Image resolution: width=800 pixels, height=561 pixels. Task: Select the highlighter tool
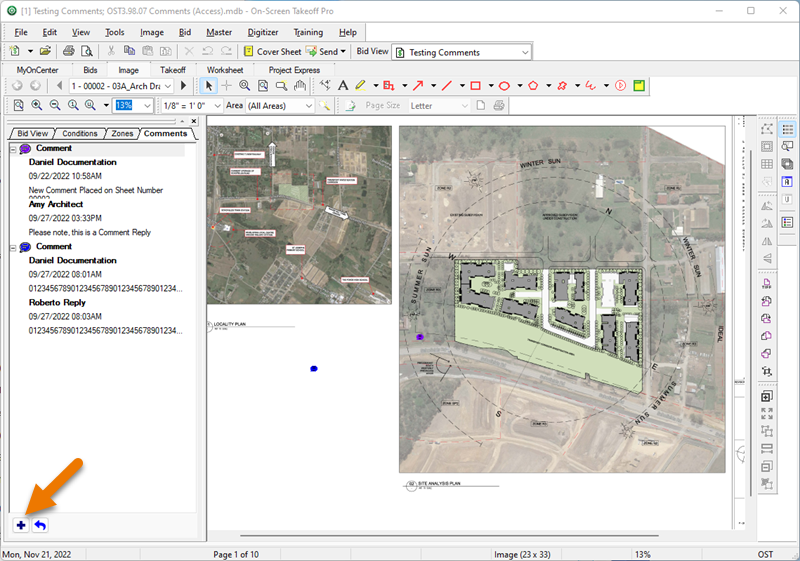(x=360, y=86)
